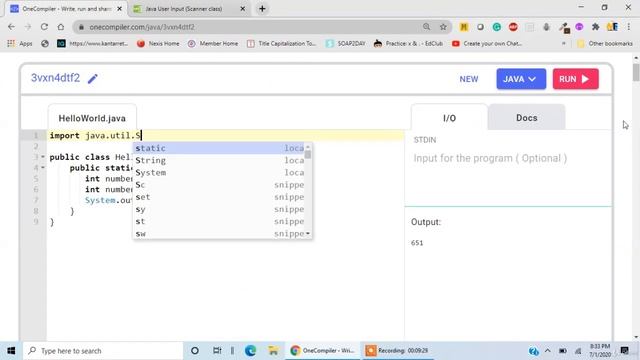
Task: Choose 'System' from the autocomplete list
Action: tap(220, 173)
